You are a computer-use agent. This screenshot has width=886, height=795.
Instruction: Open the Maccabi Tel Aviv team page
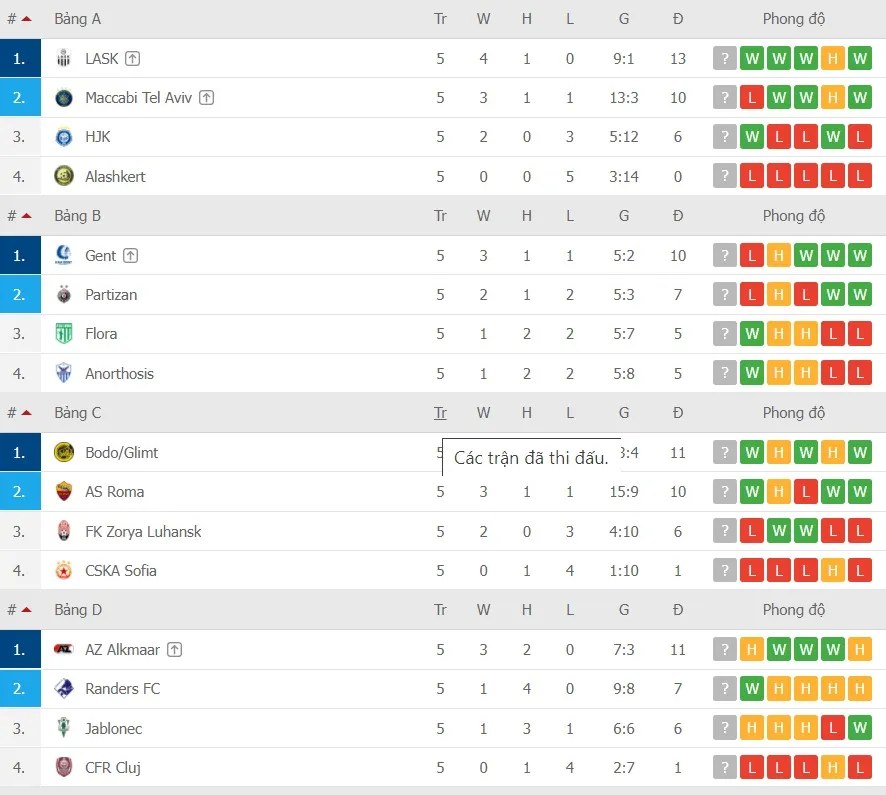click(140, 97)
